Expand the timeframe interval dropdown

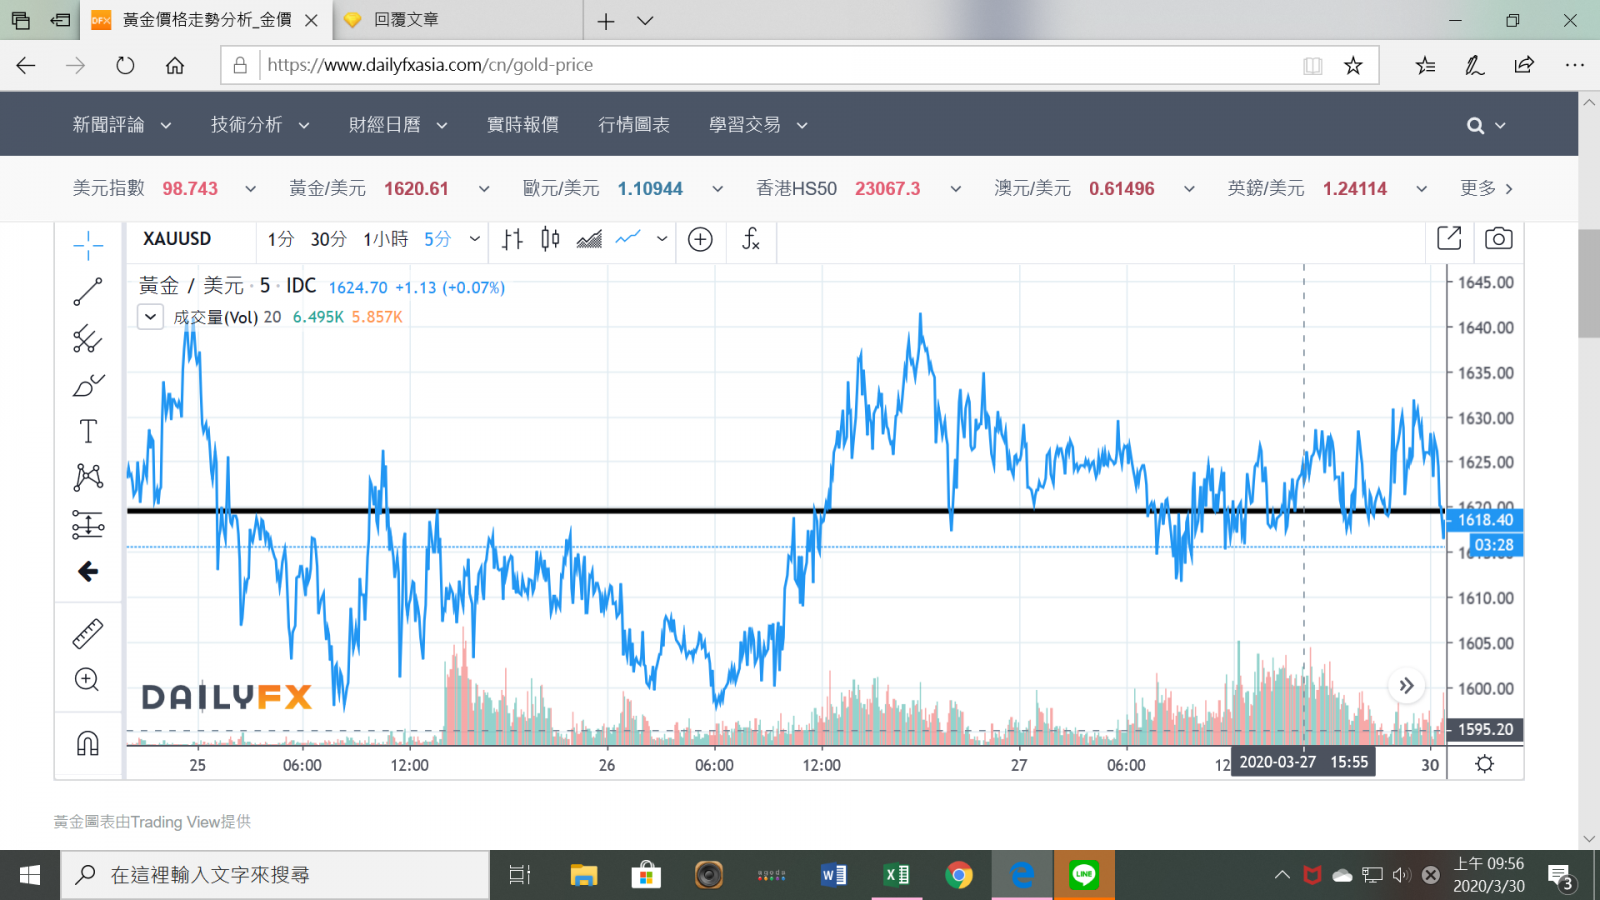(x=475, y=239)
